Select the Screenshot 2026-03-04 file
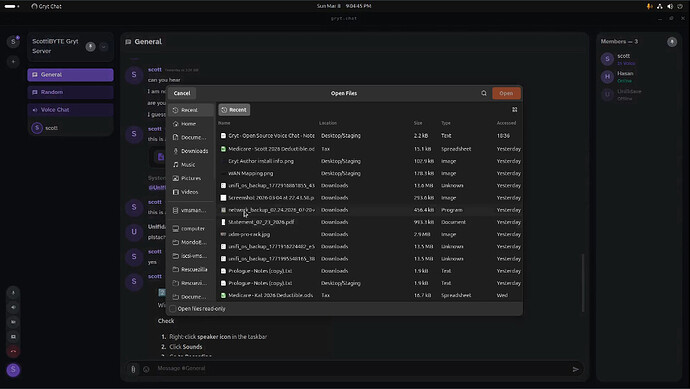Viewport: 690px width, 389px height. [370, 198]
